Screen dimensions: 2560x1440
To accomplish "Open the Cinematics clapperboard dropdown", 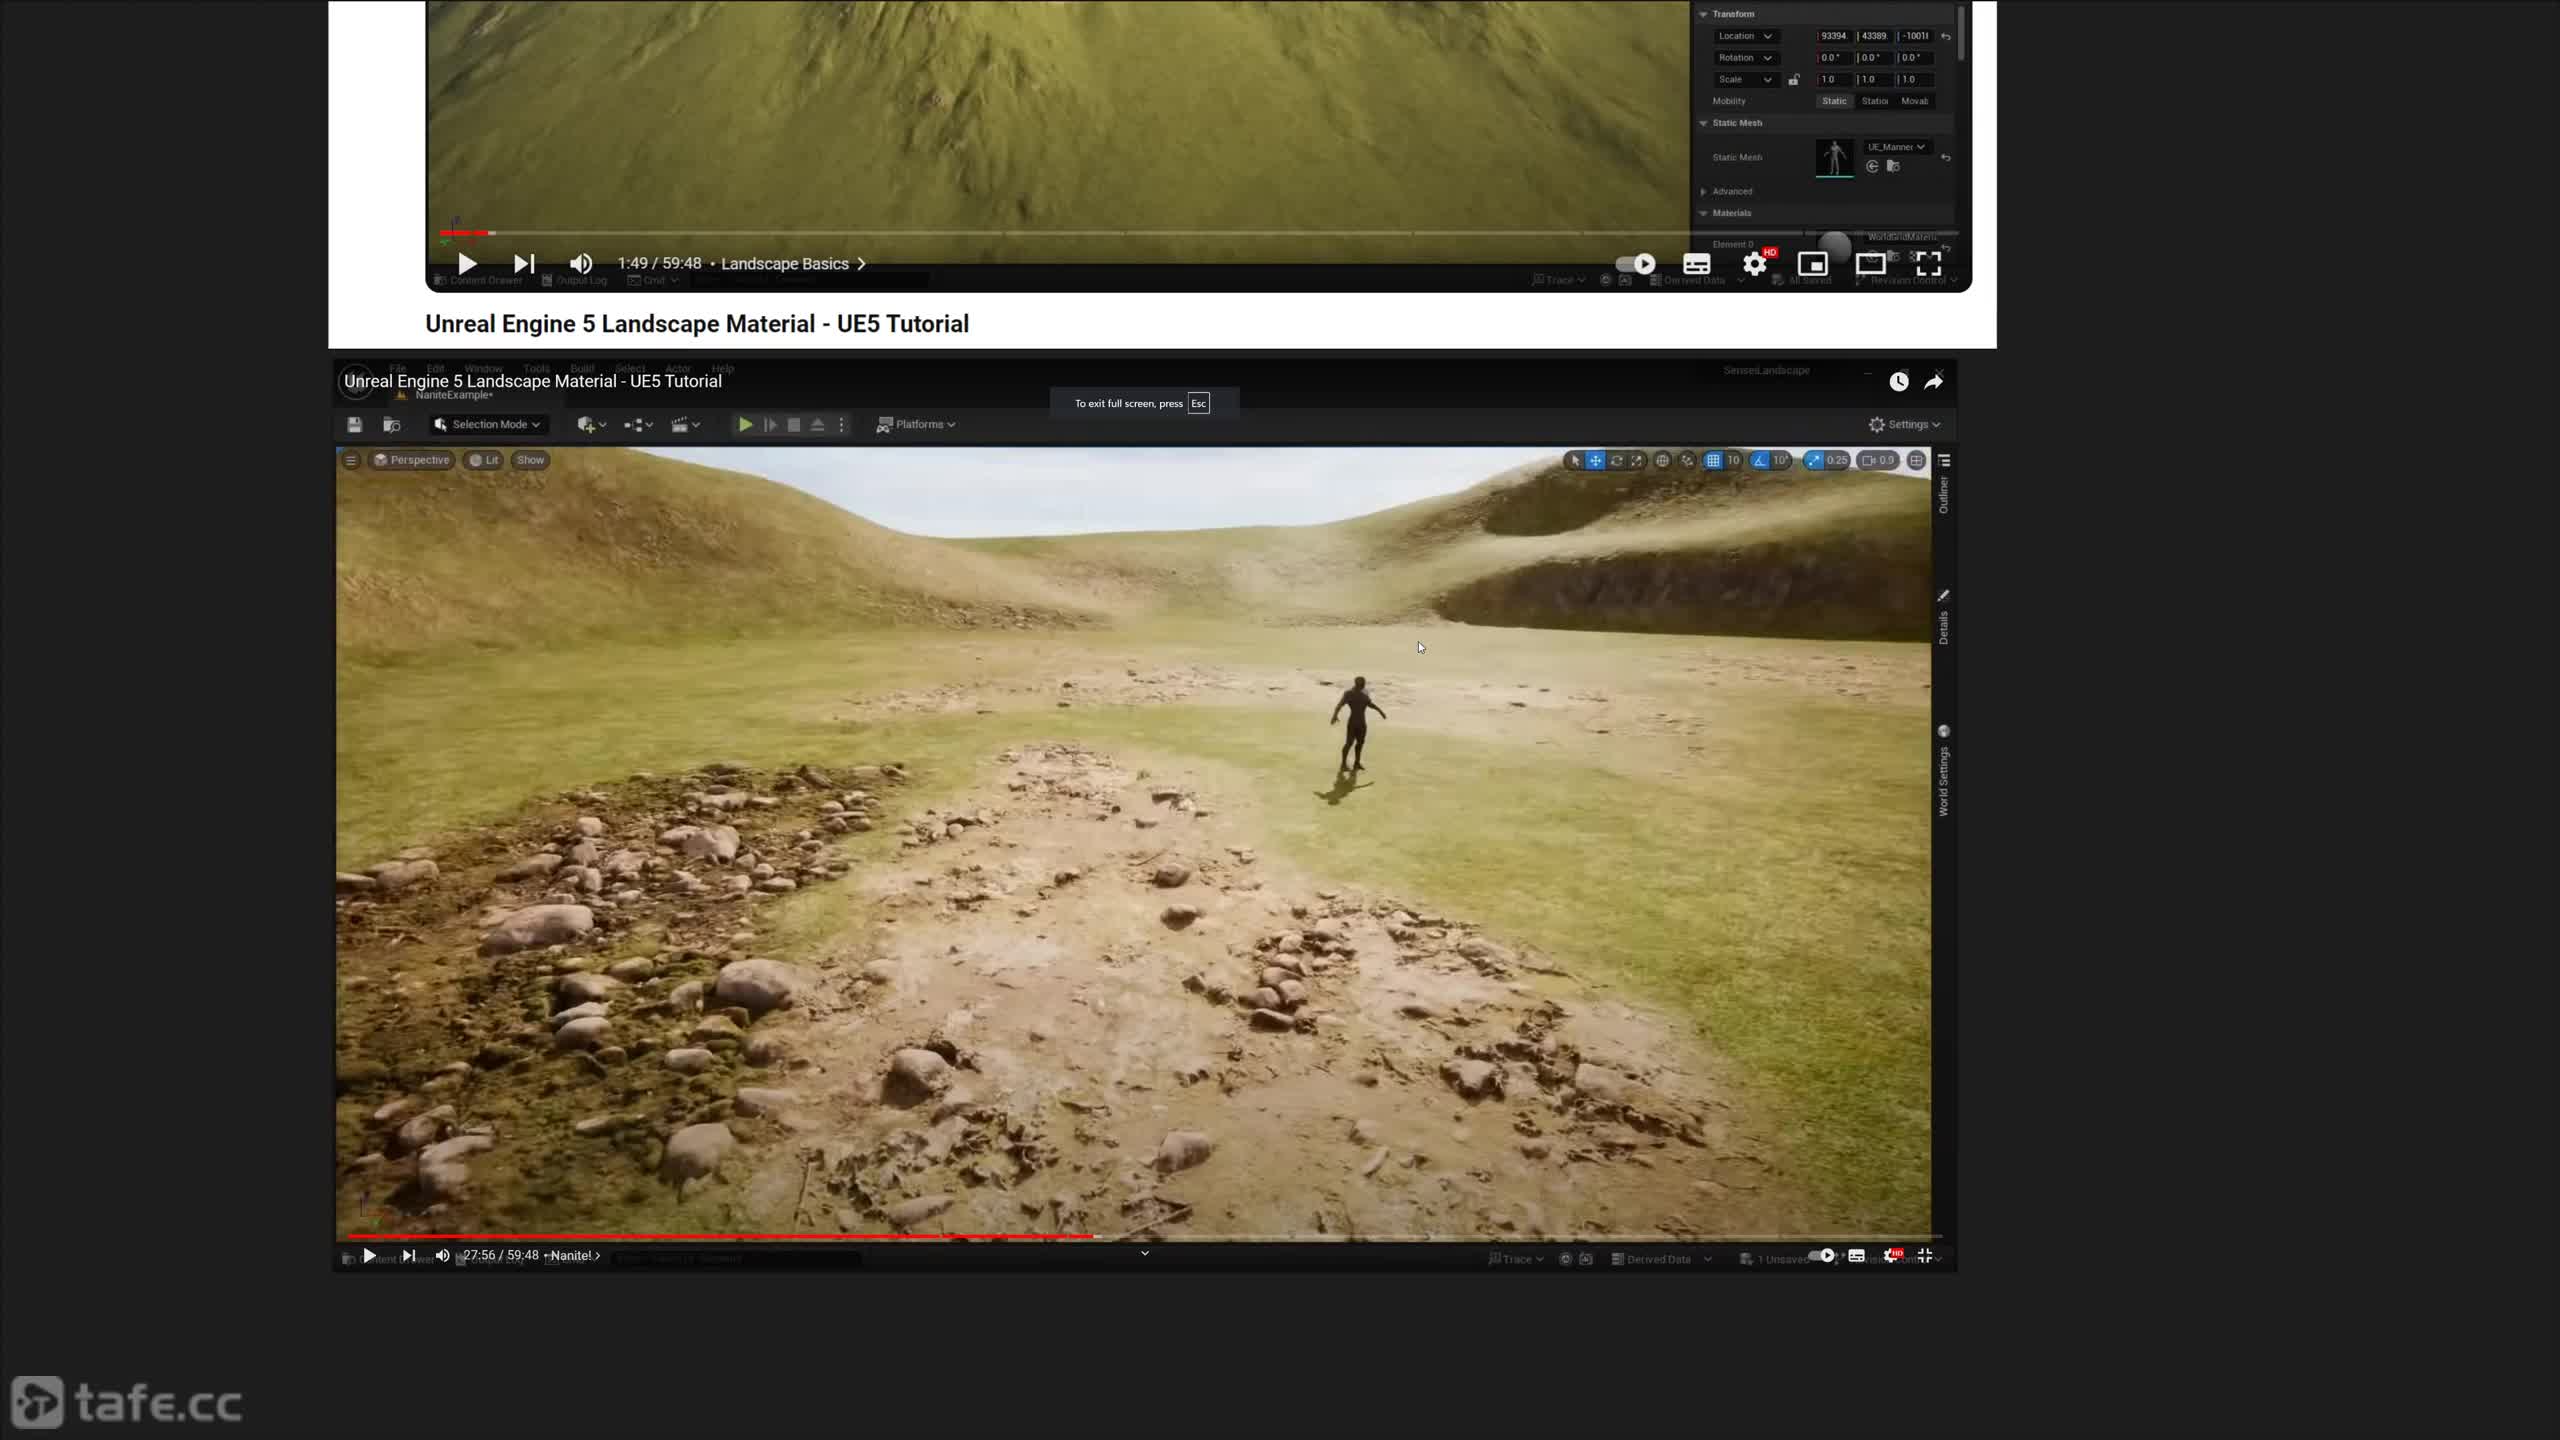I will click(685, 425).
